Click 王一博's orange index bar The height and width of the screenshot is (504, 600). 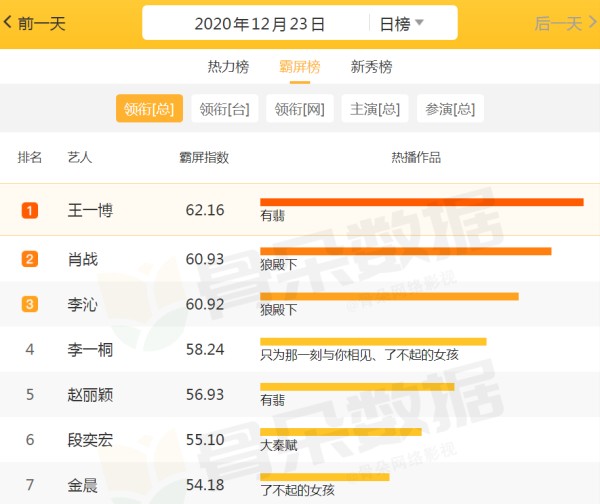422,202
